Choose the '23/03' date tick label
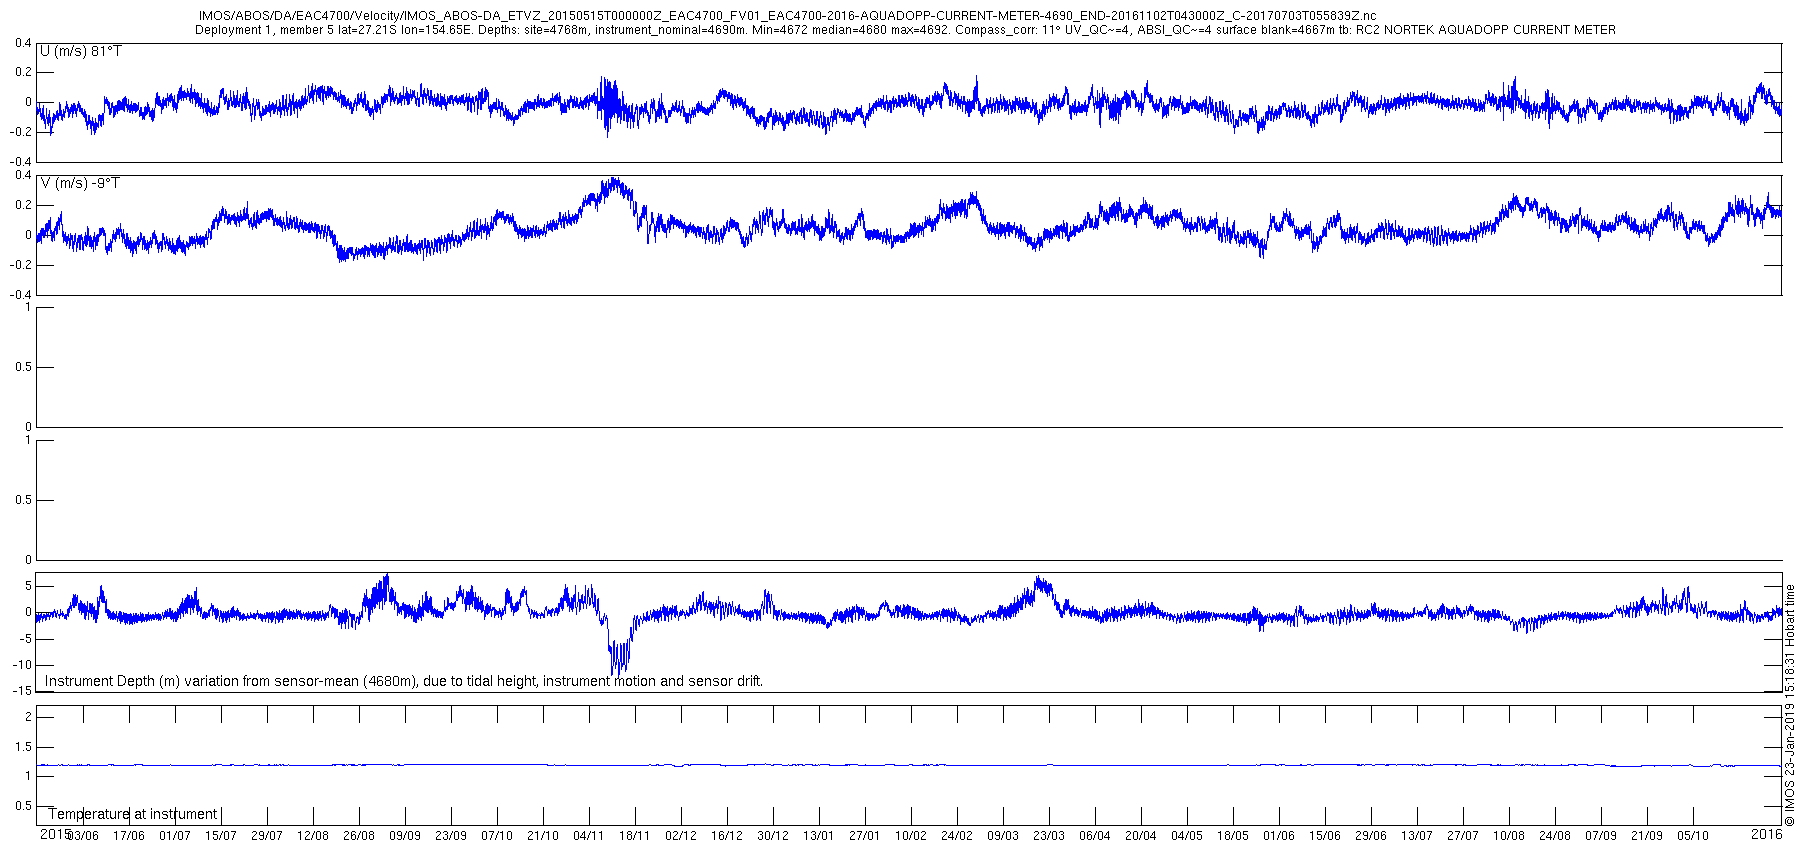Viewport: 1800px width, 850px height. (1049, 836)
